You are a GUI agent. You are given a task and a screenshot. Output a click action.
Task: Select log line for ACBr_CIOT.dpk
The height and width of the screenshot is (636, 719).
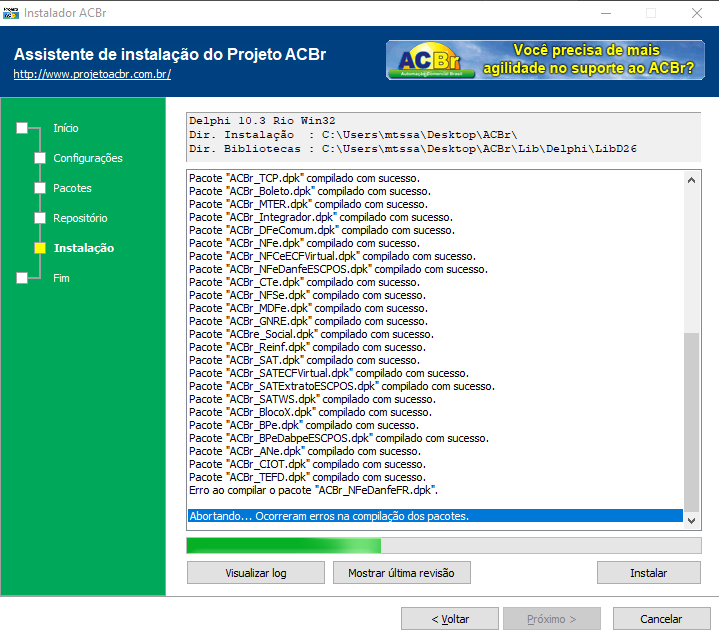(435, 464)
